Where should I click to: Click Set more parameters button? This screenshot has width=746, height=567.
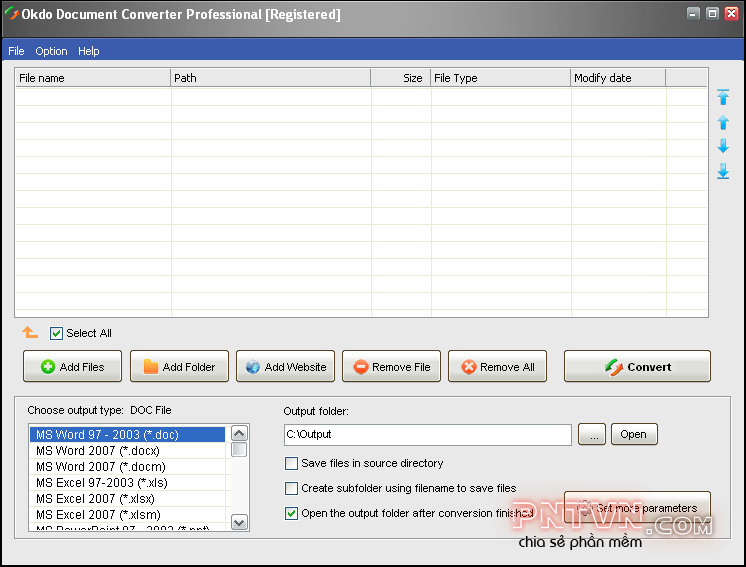(x=637, y=507)
